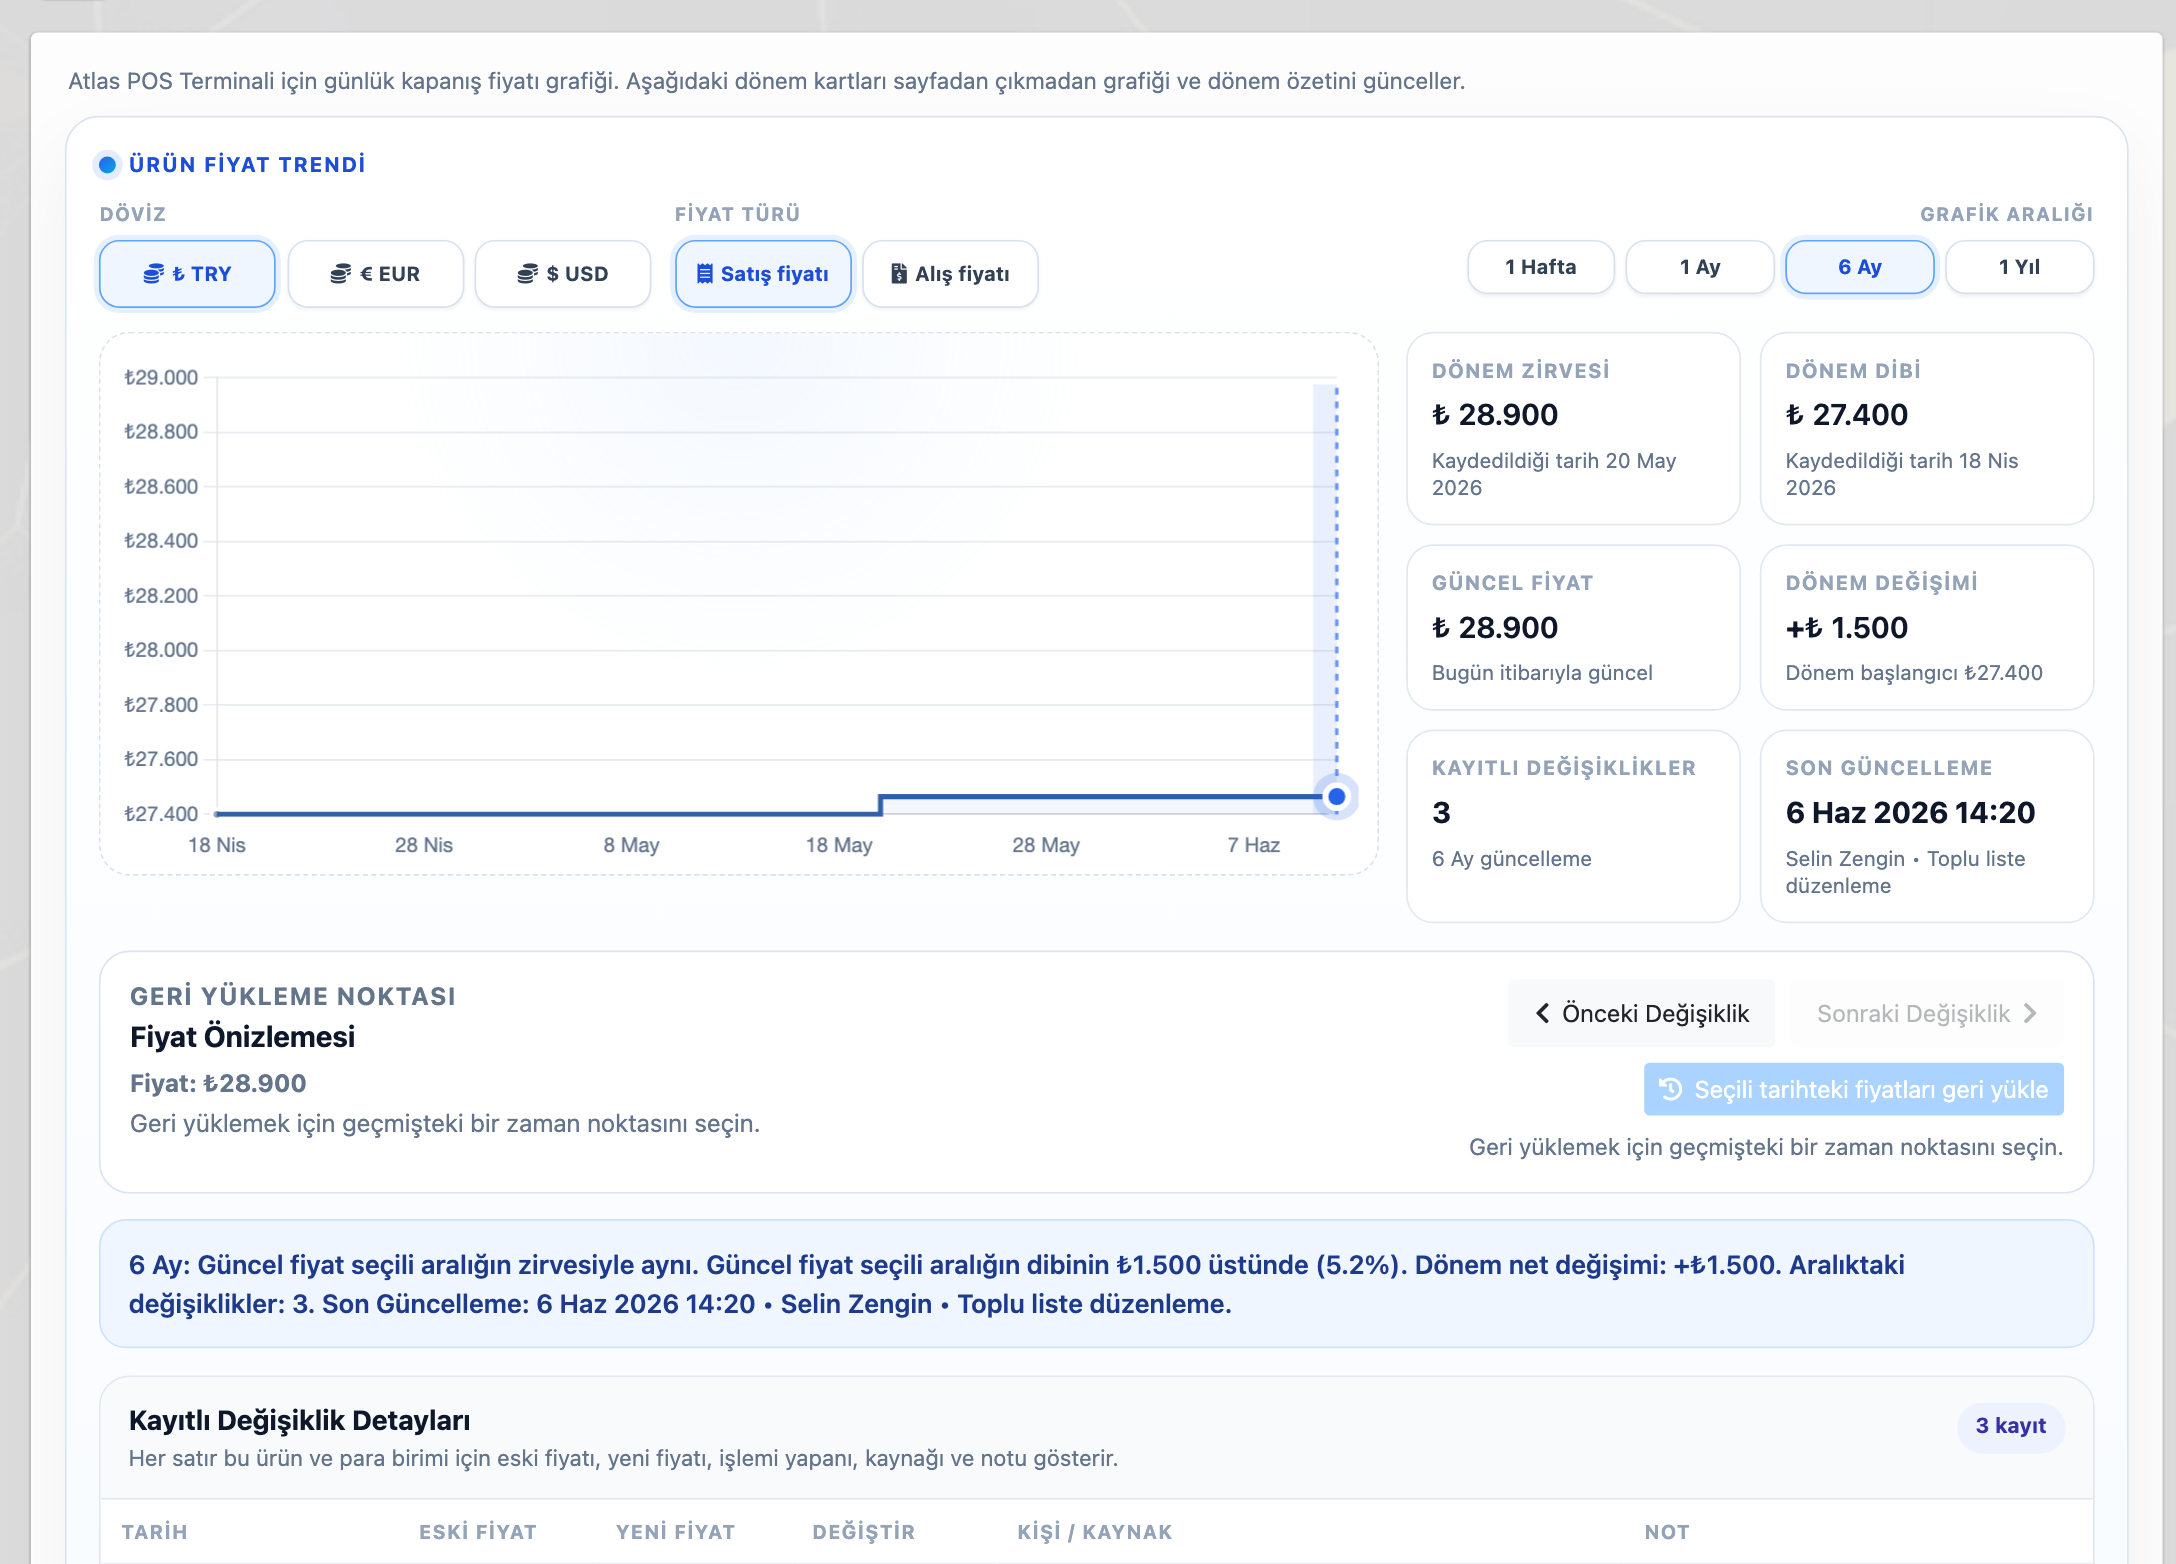Click the Güncel Fiyat card
The width and height of the screenshot is (2176, 1564).
[1573, 627]
